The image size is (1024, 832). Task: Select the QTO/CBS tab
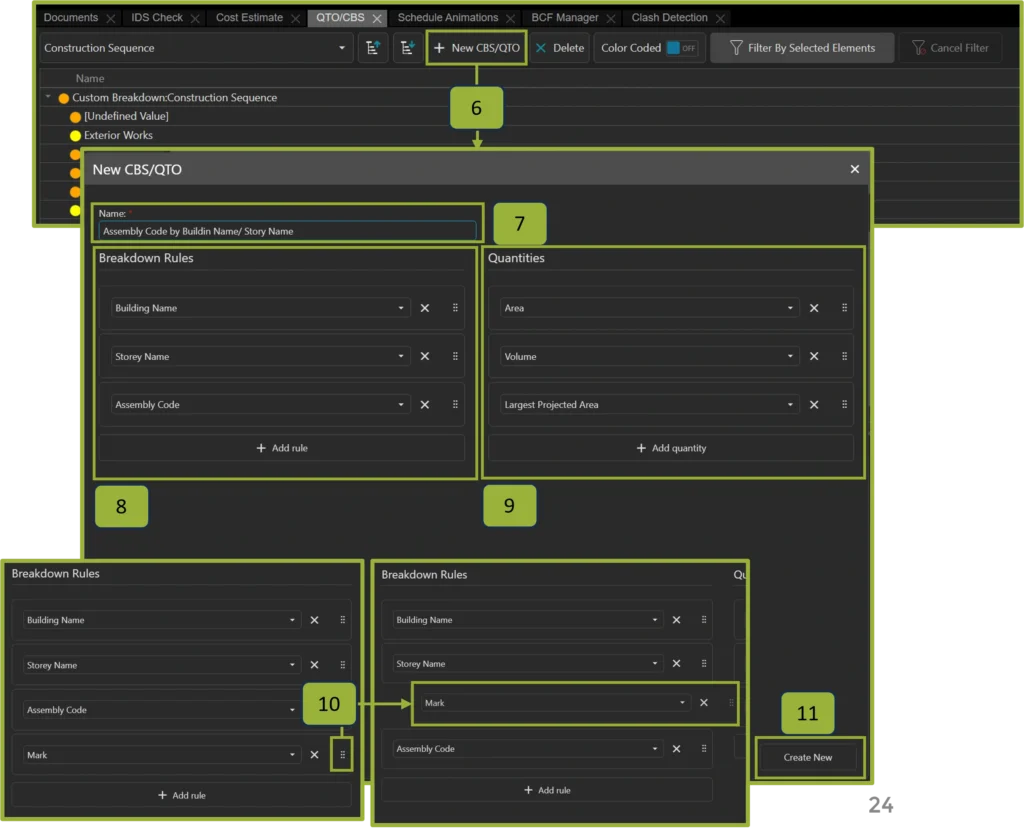point(340,18)
